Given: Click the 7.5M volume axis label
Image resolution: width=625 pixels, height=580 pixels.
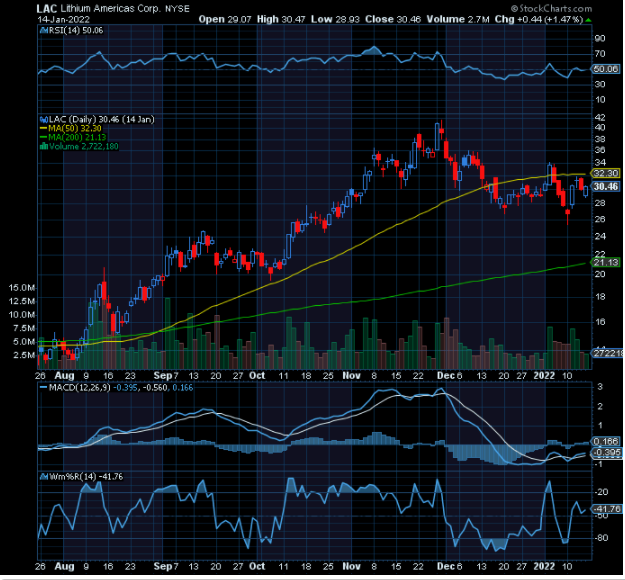Looking at the screenshot, I should coord(24,328).
